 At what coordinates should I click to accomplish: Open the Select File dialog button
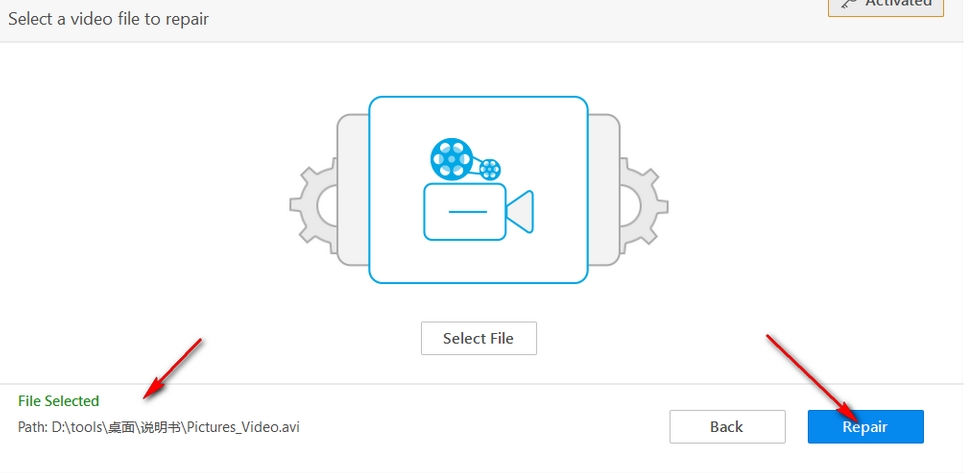(x=478, y=338)
